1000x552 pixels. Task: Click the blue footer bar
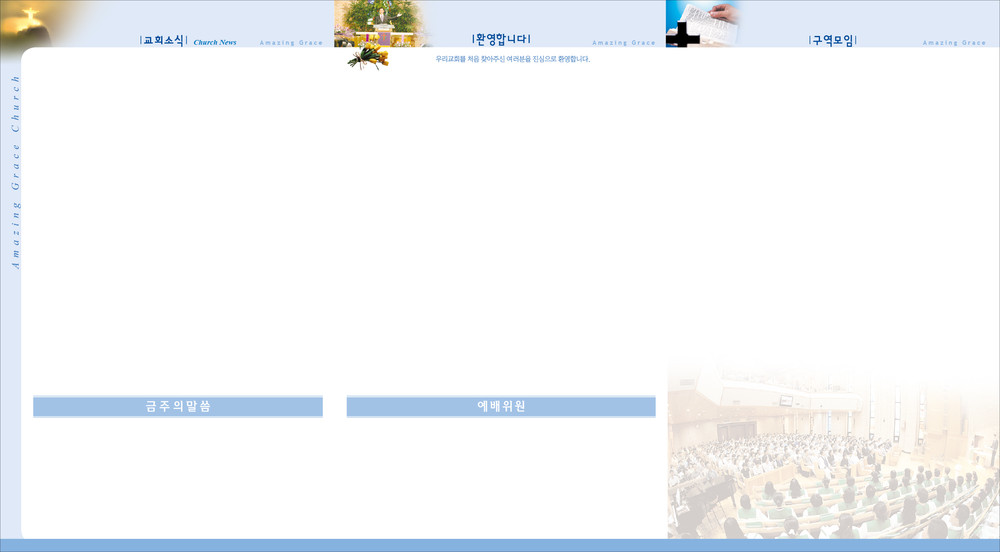coord(500,545)
